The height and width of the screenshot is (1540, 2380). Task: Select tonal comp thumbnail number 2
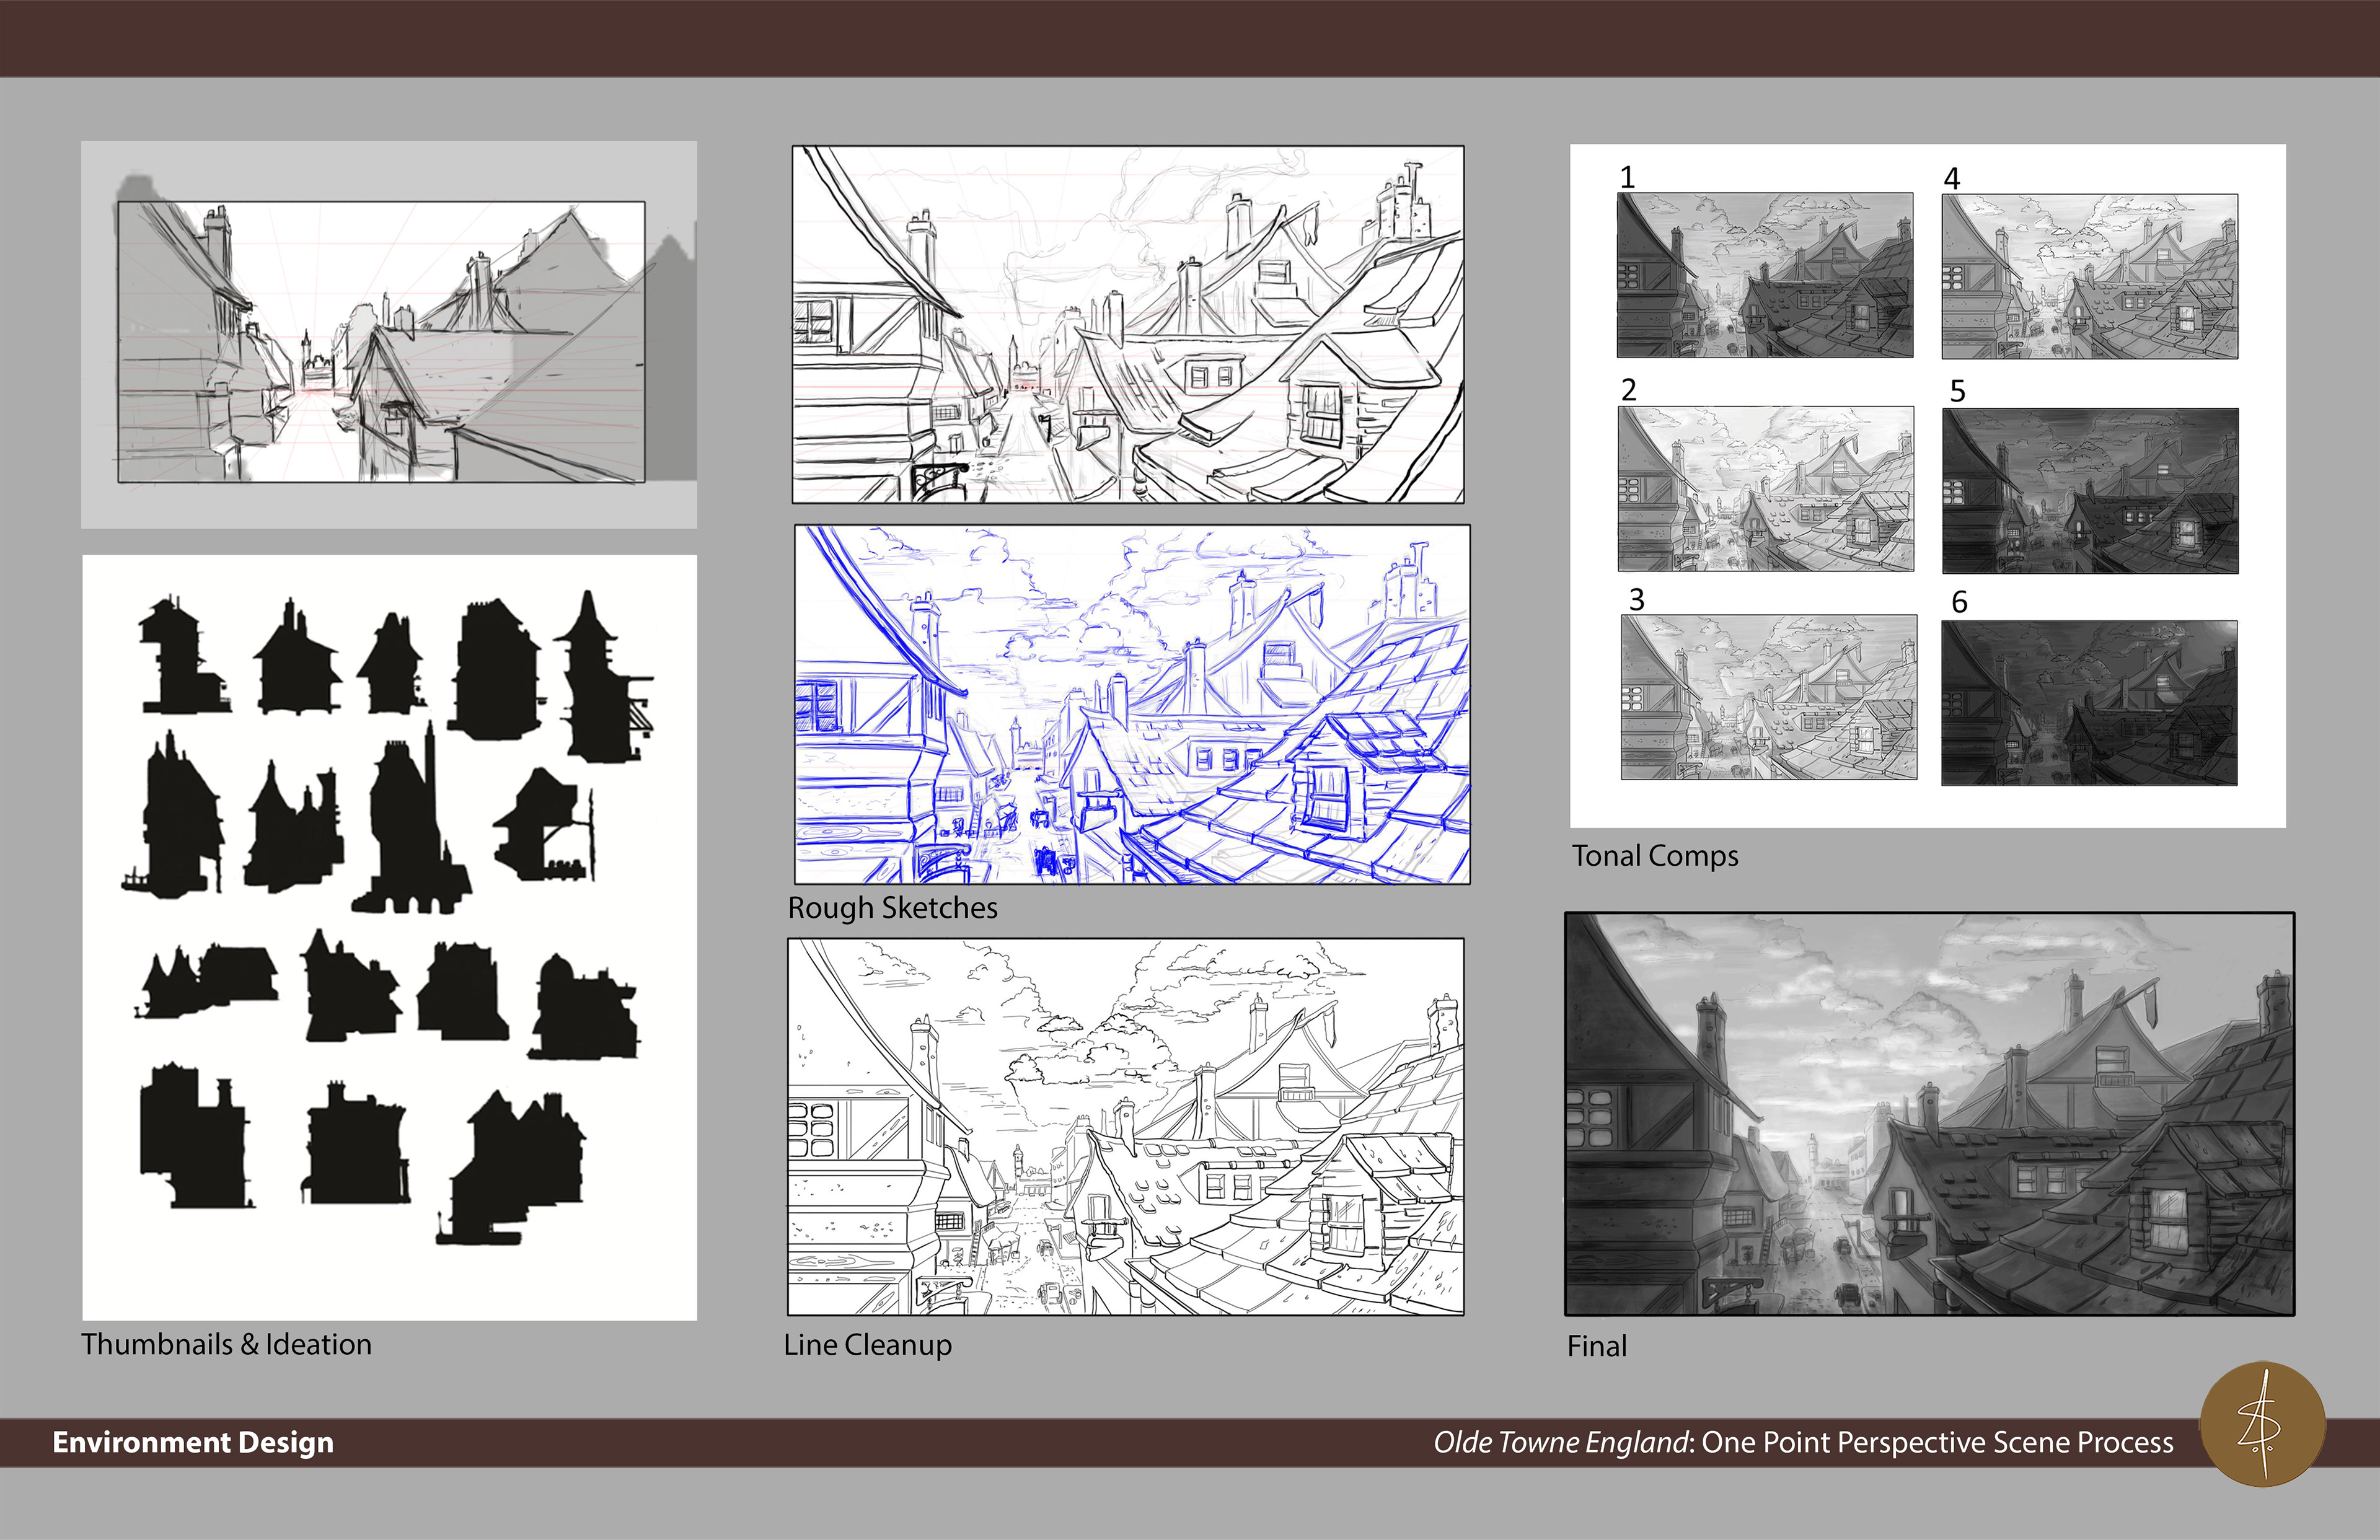pos(1766,489)
